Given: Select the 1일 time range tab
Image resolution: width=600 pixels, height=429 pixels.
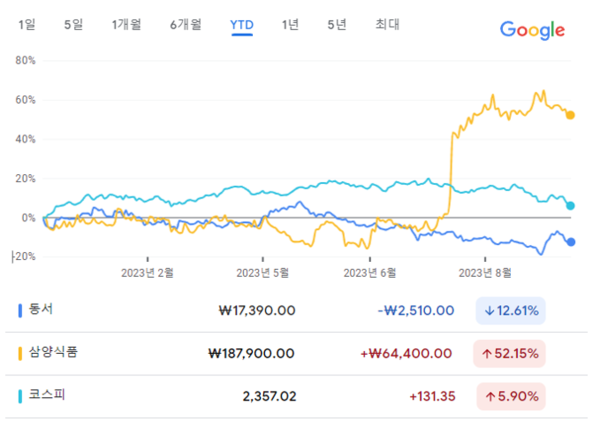Looking at the screenshot, I should [27, 24].
